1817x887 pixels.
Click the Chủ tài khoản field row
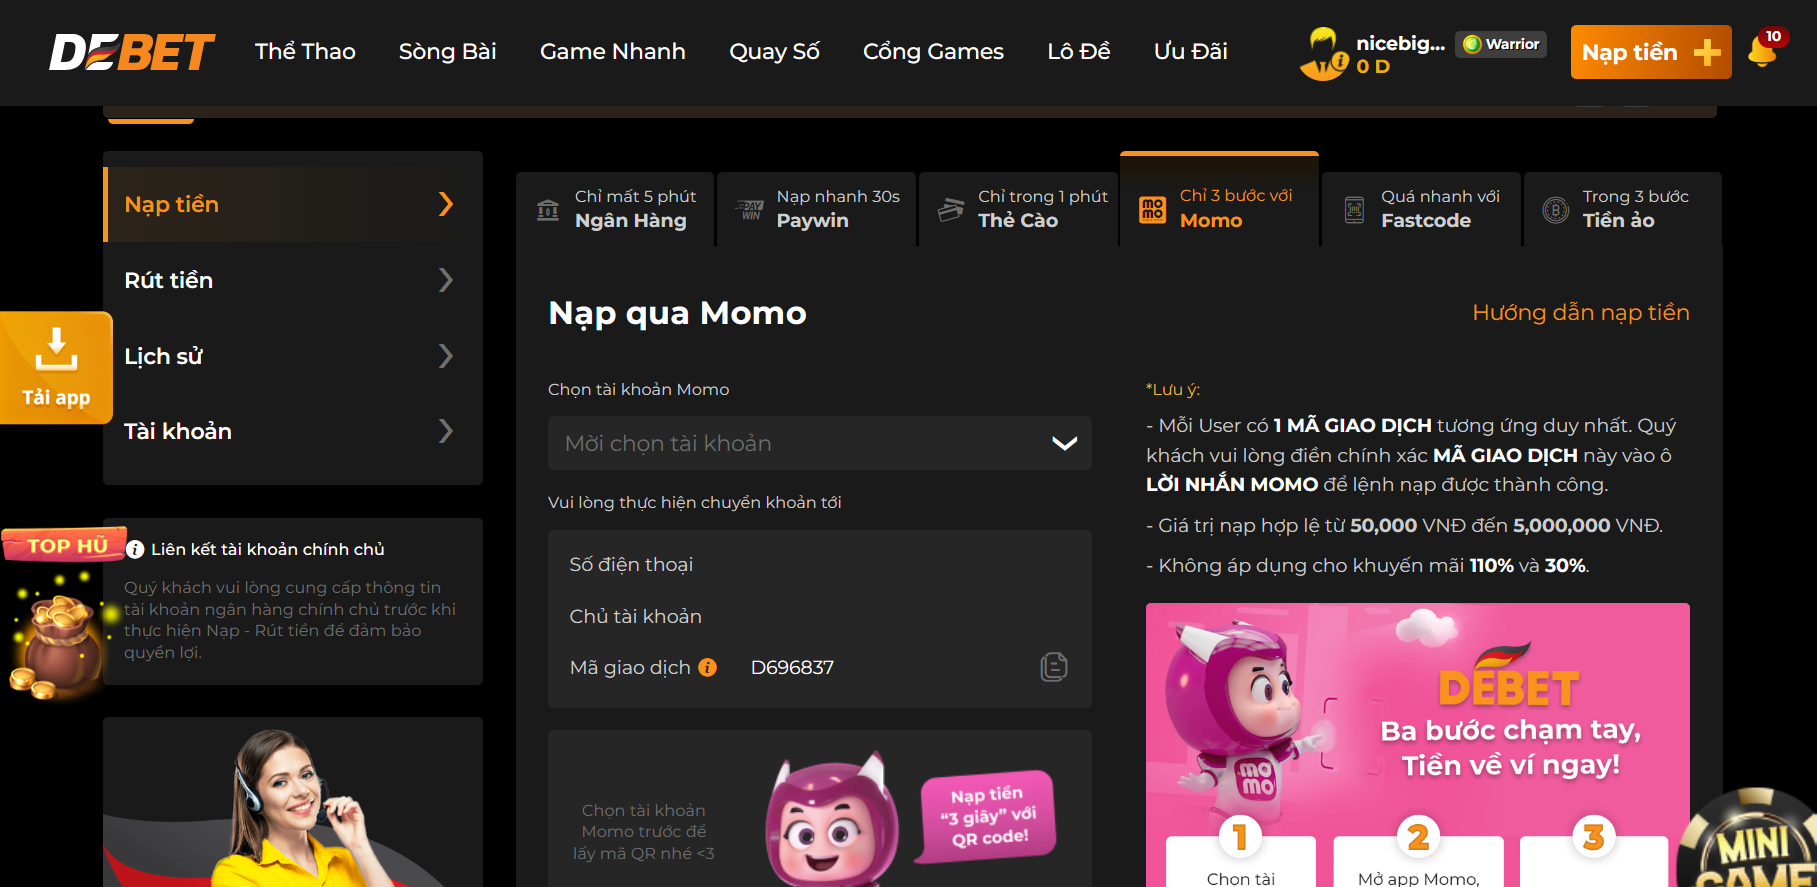point(820,616)
